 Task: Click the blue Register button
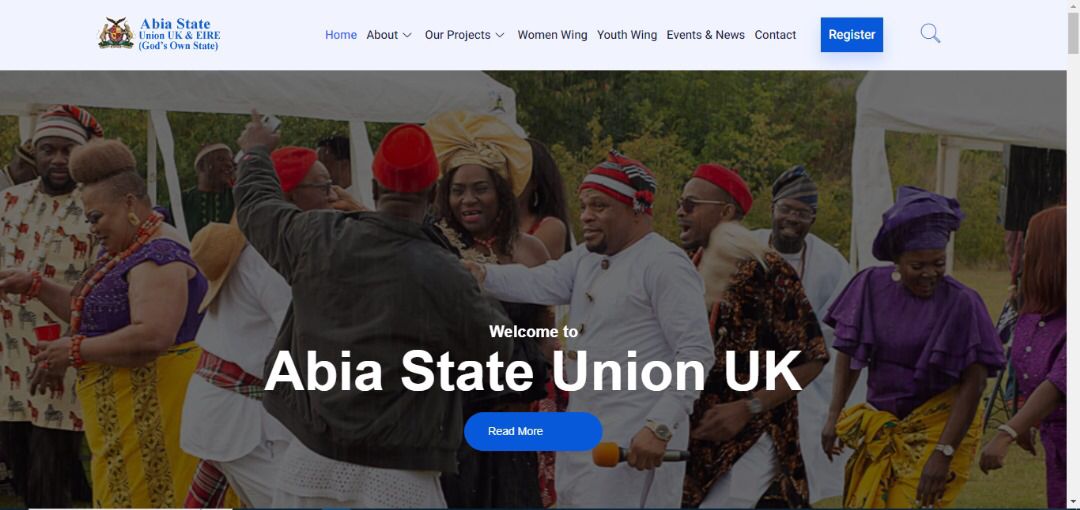851,34
